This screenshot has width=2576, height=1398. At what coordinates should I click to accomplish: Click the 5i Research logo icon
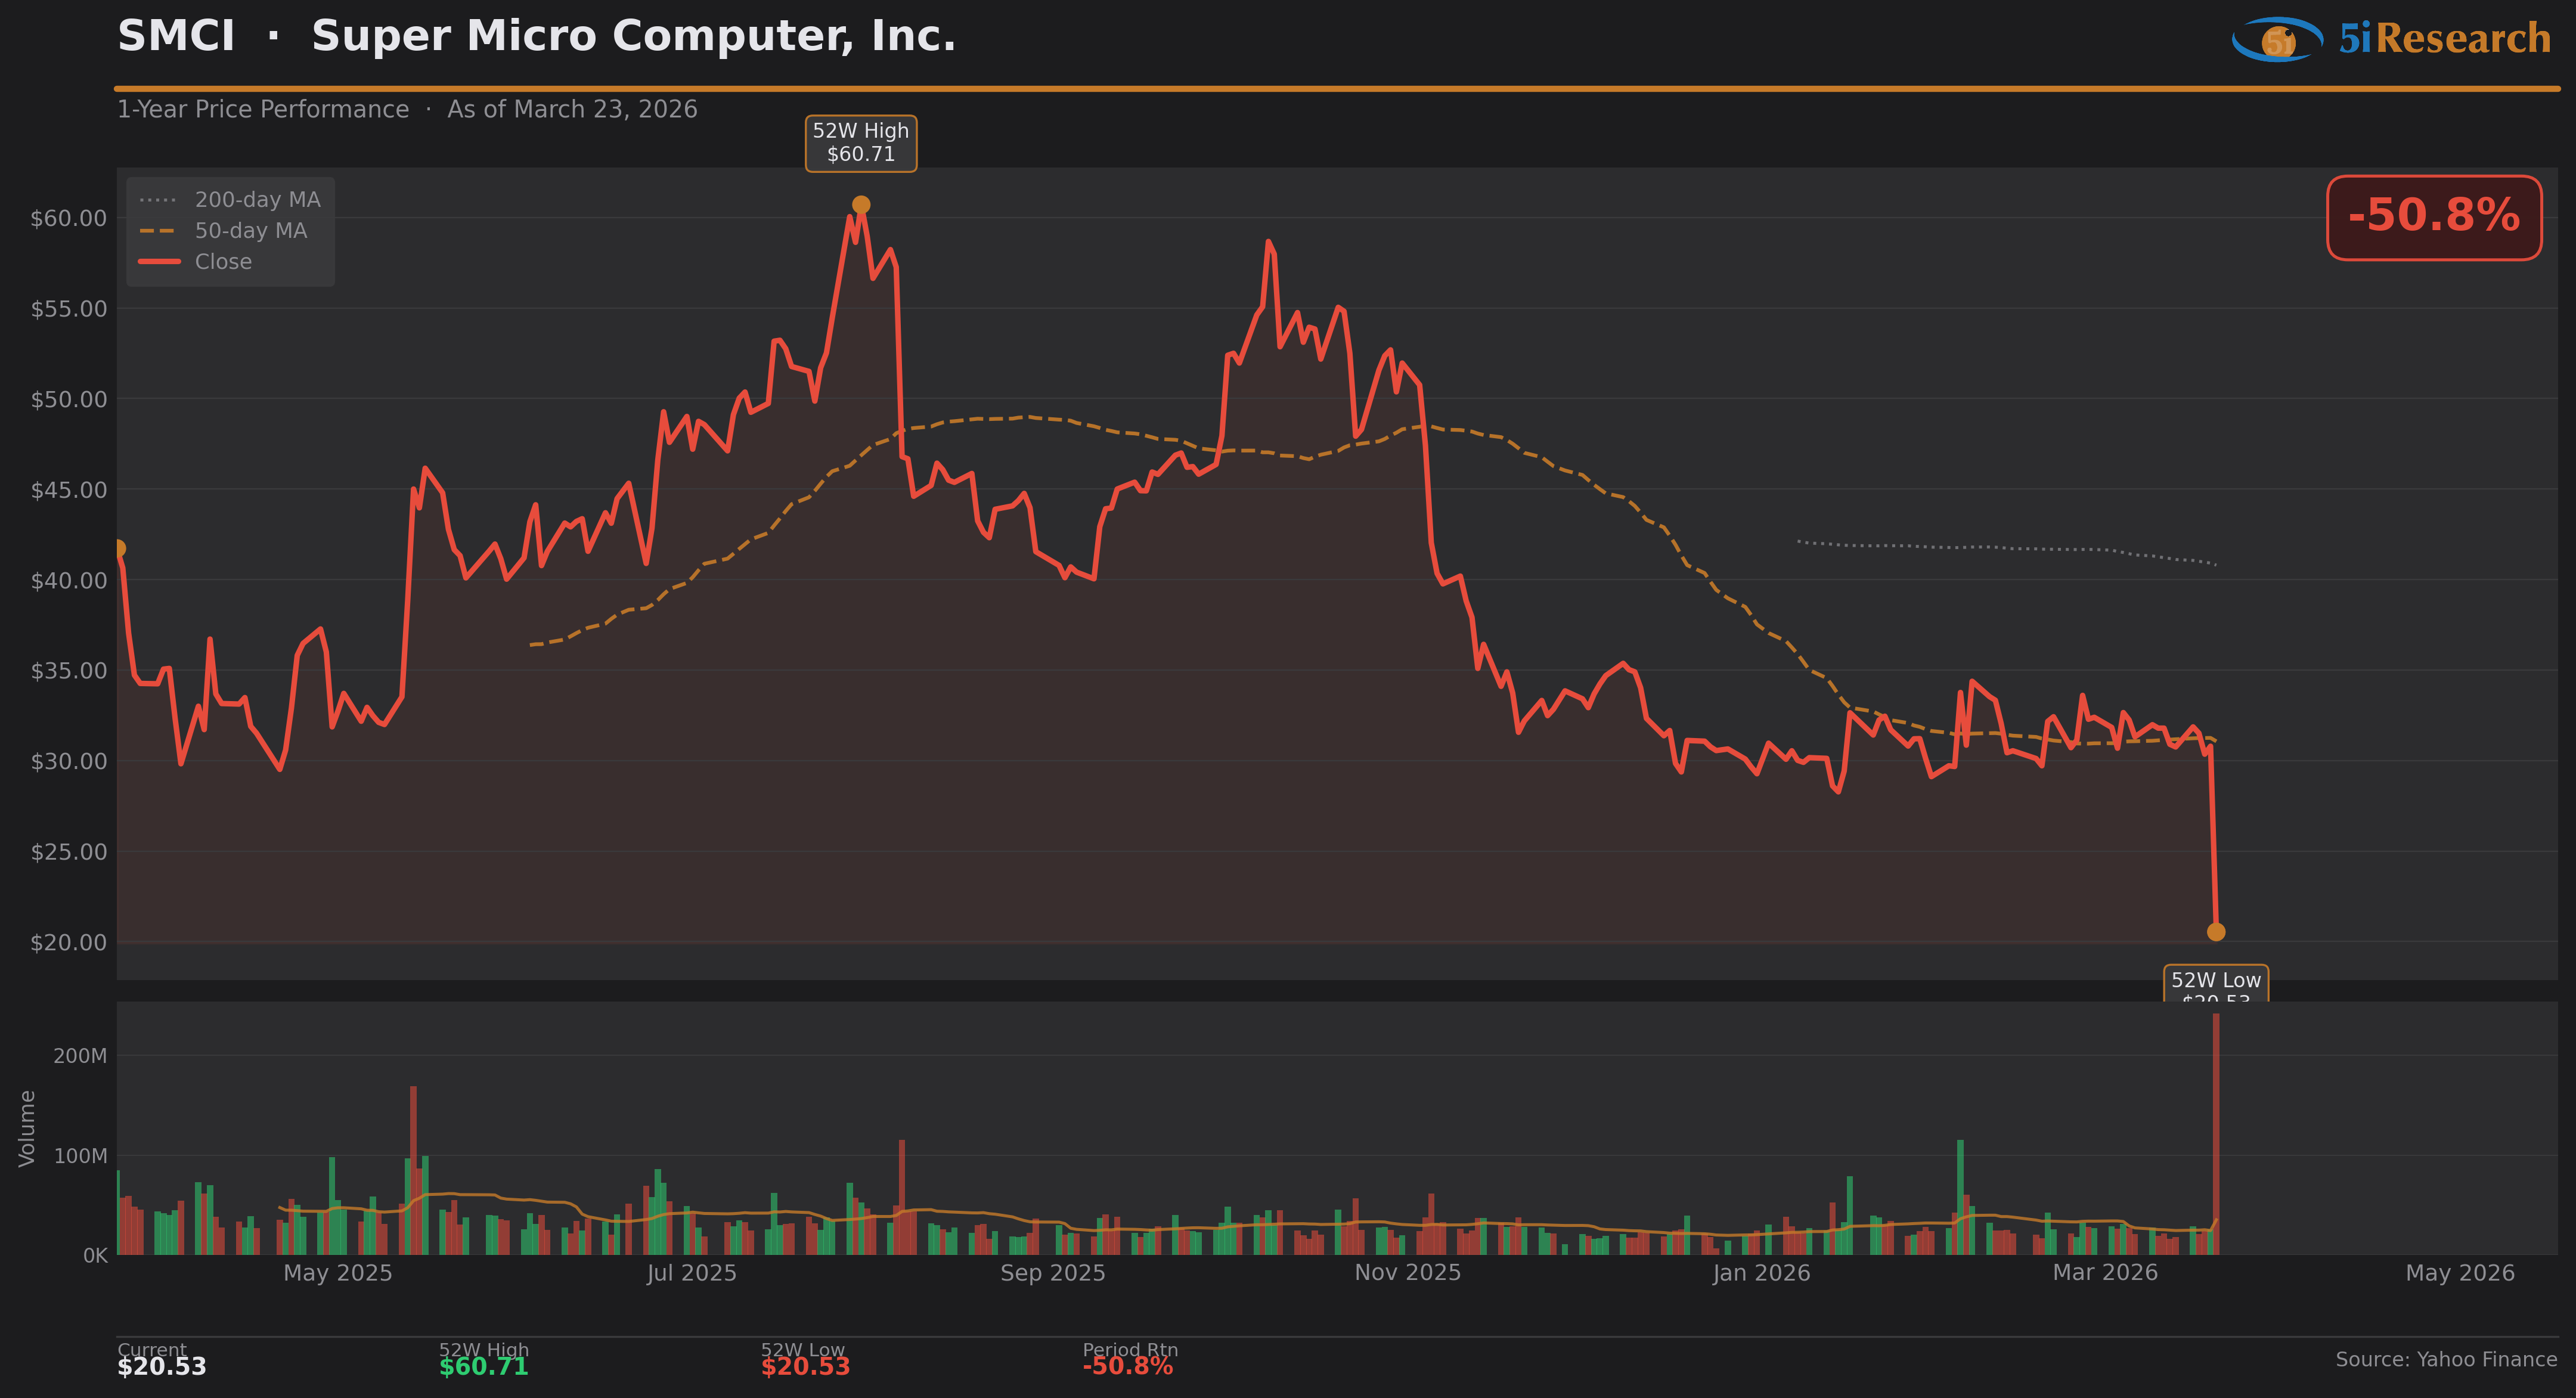point(2277,40)
